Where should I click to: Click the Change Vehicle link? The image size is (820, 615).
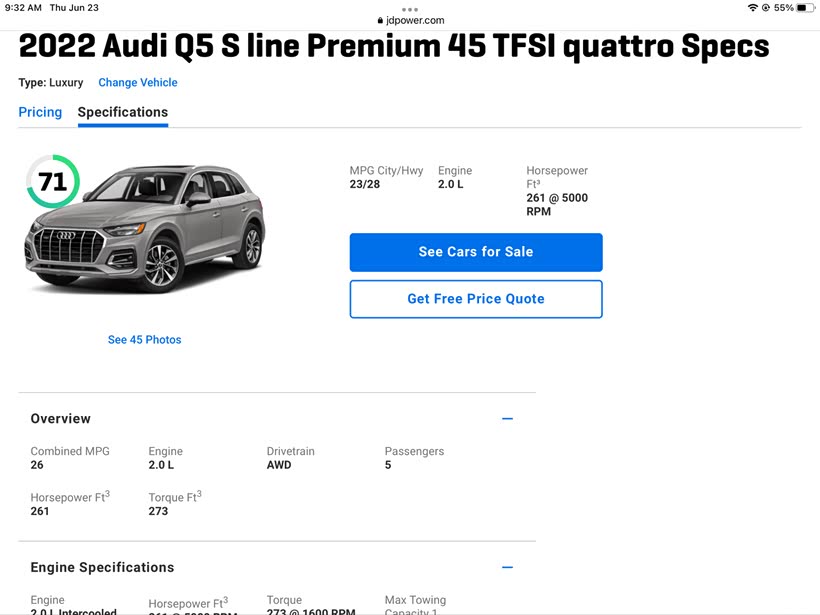(138, 83)
